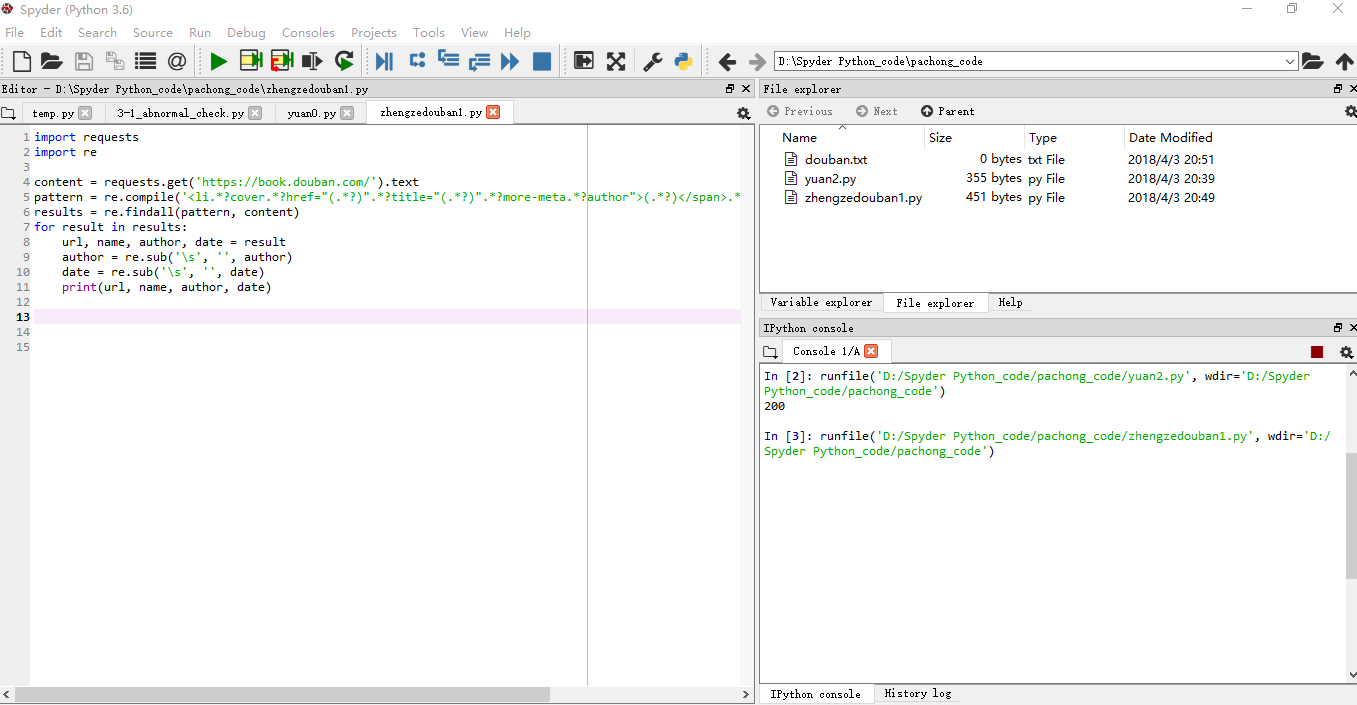This screenshot has width=1357, height=705.
Task: Click the New file icon
Action: tap(21, 61)
